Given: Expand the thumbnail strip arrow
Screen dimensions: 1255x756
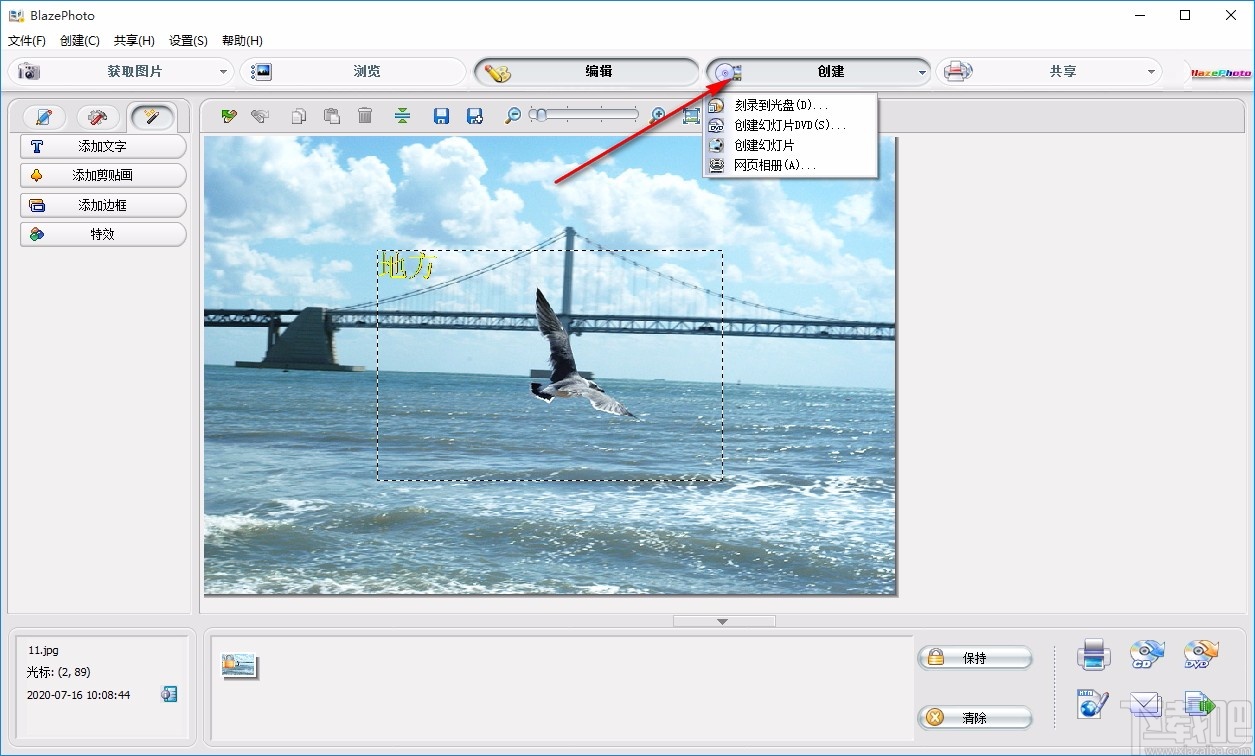Looking at the screenshot, I should (723, 620).
